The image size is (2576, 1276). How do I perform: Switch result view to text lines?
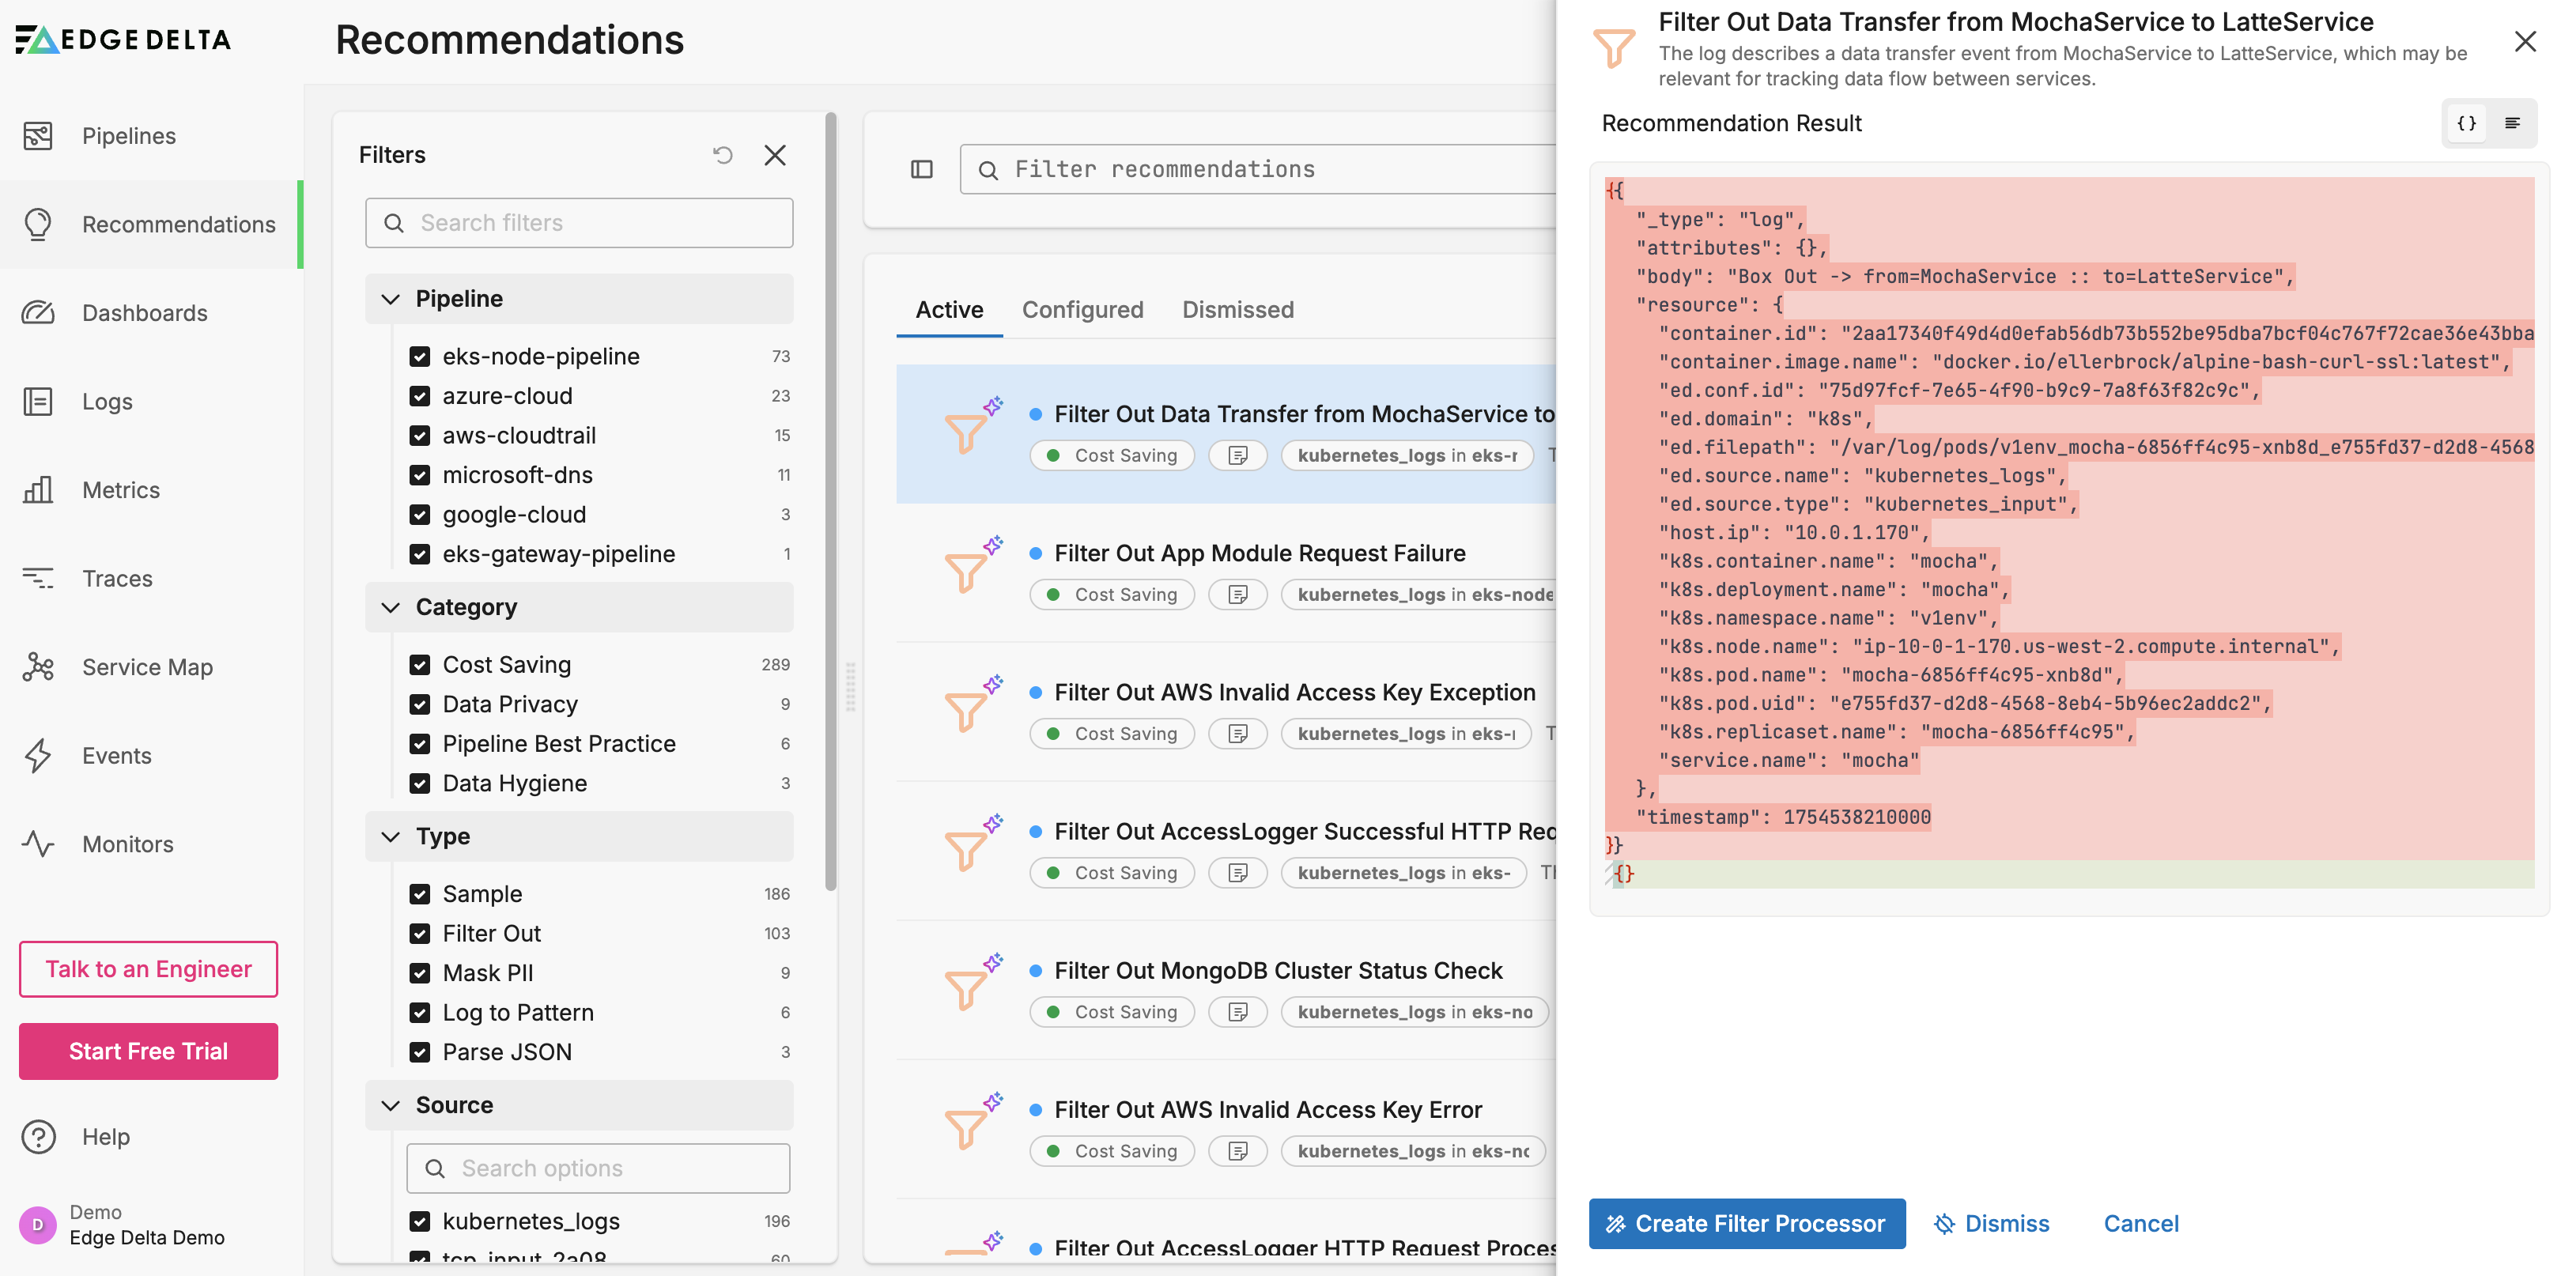(2512, 123)
